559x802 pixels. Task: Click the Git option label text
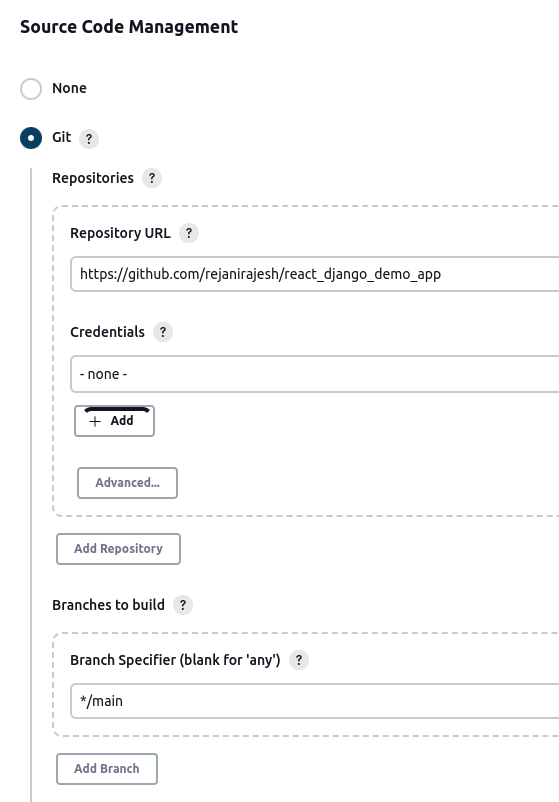click(x=61, y=138)
